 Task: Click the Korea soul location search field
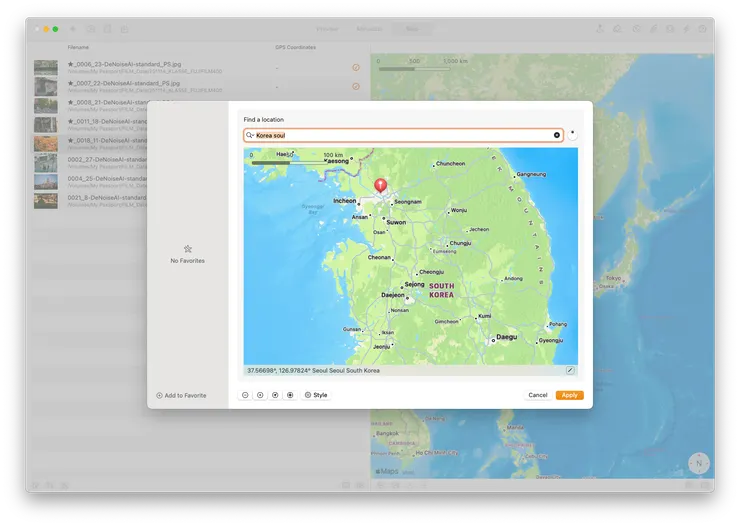(x=404, y=135)
